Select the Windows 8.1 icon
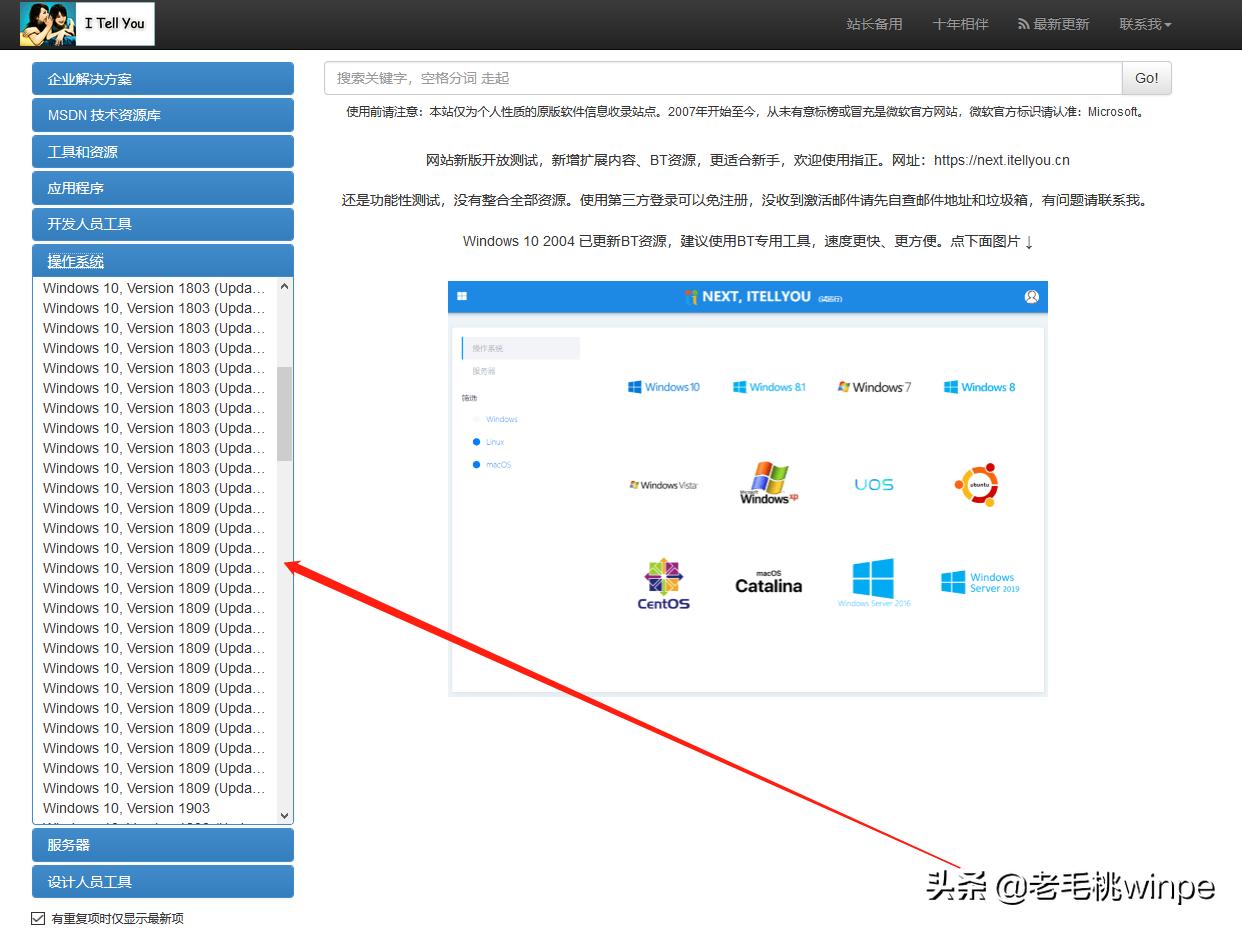This screenshot has width=1242, height=929. coord(769,387)
